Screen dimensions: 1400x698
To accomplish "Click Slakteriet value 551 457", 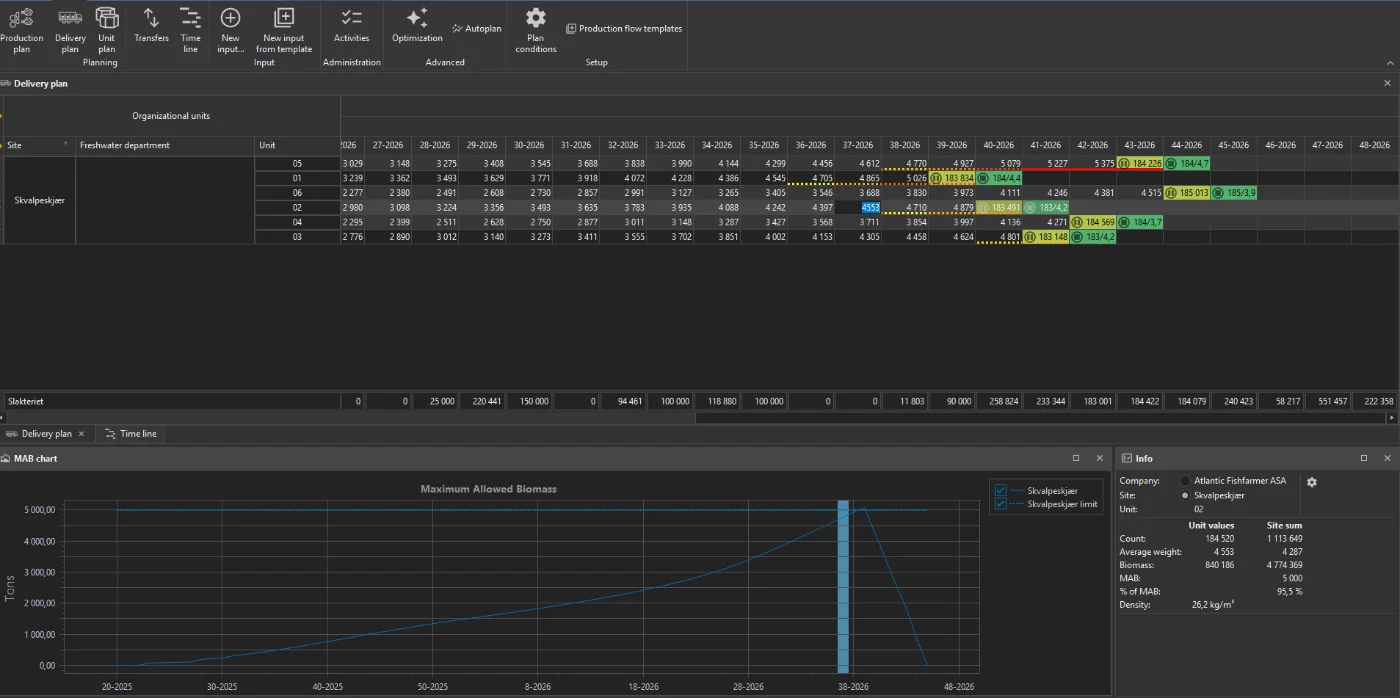I will tap(1329, 401).
